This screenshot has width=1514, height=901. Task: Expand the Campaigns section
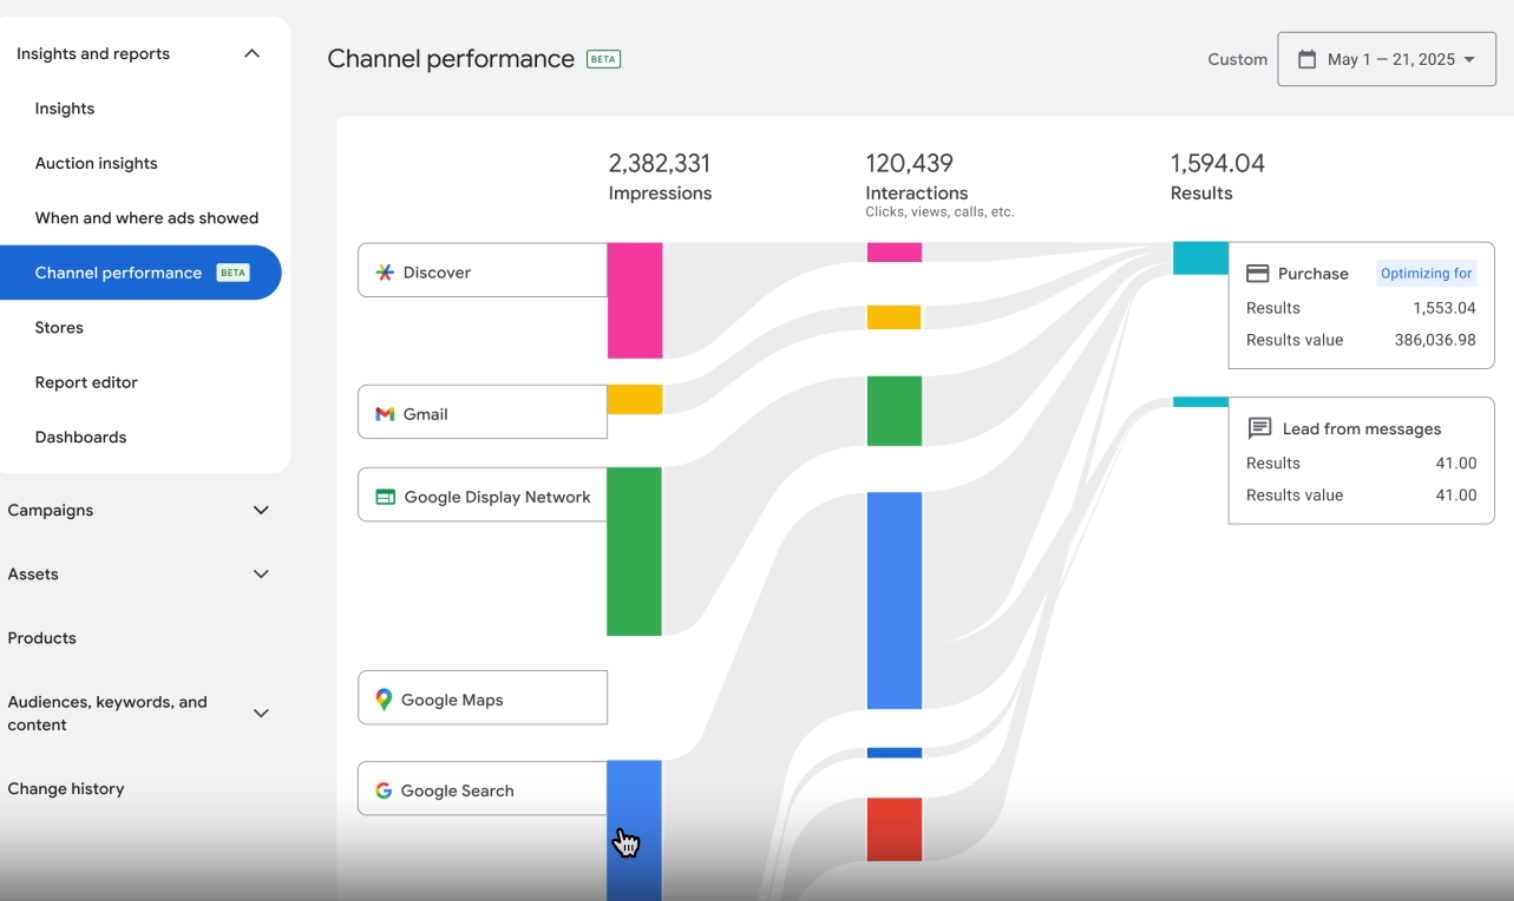(261, 510)
